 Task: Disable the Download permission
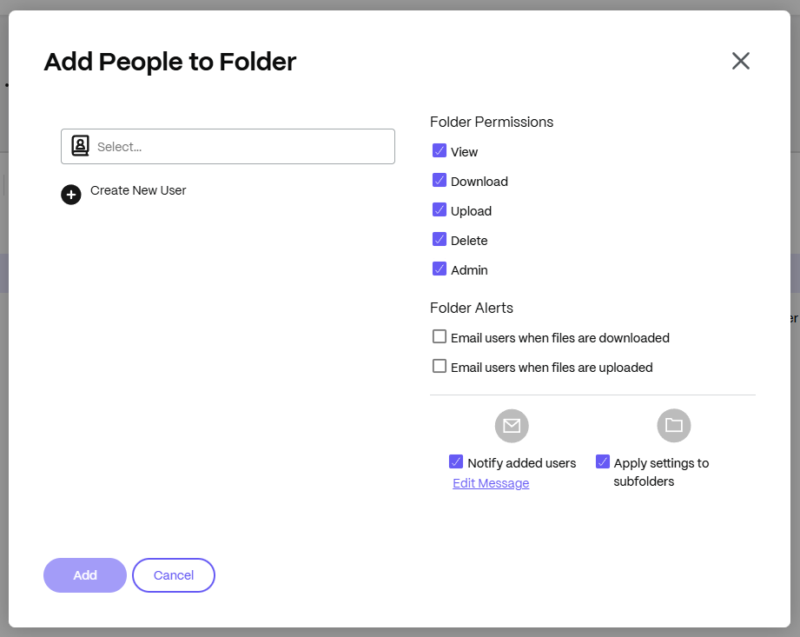[x=439, y=181]
